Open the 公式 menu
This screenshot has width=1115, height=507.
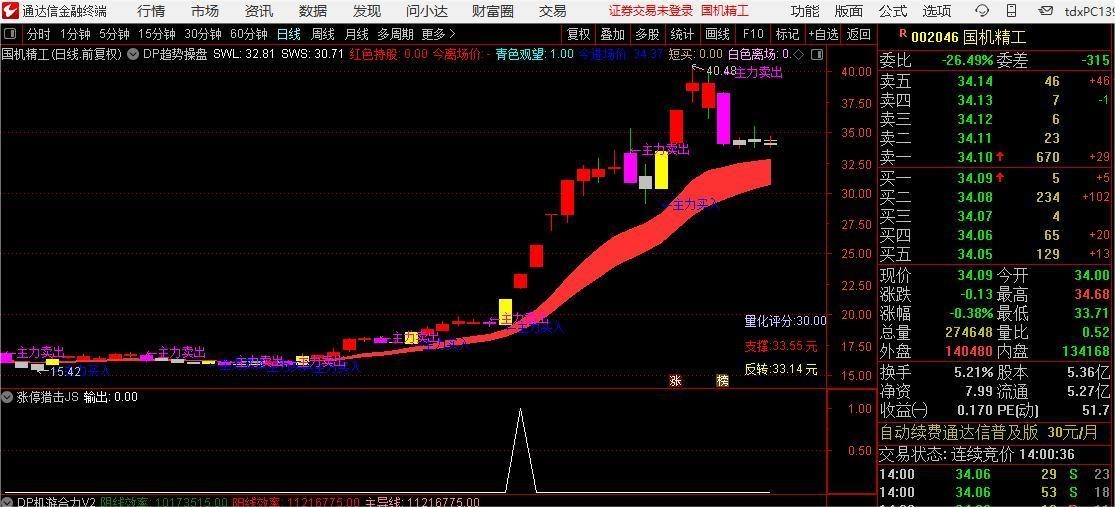tap(892, 11)
